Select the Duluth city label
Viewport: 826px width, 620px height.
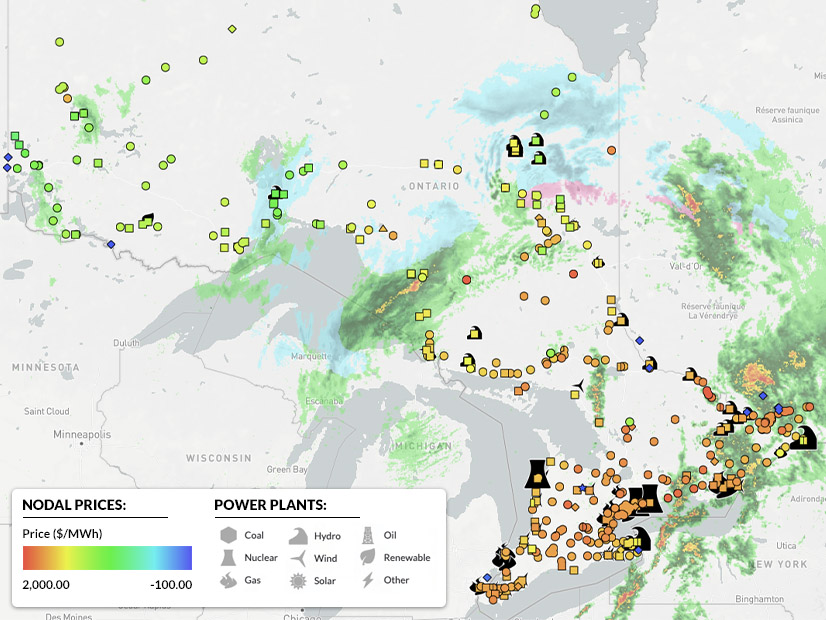click(153, 342)
